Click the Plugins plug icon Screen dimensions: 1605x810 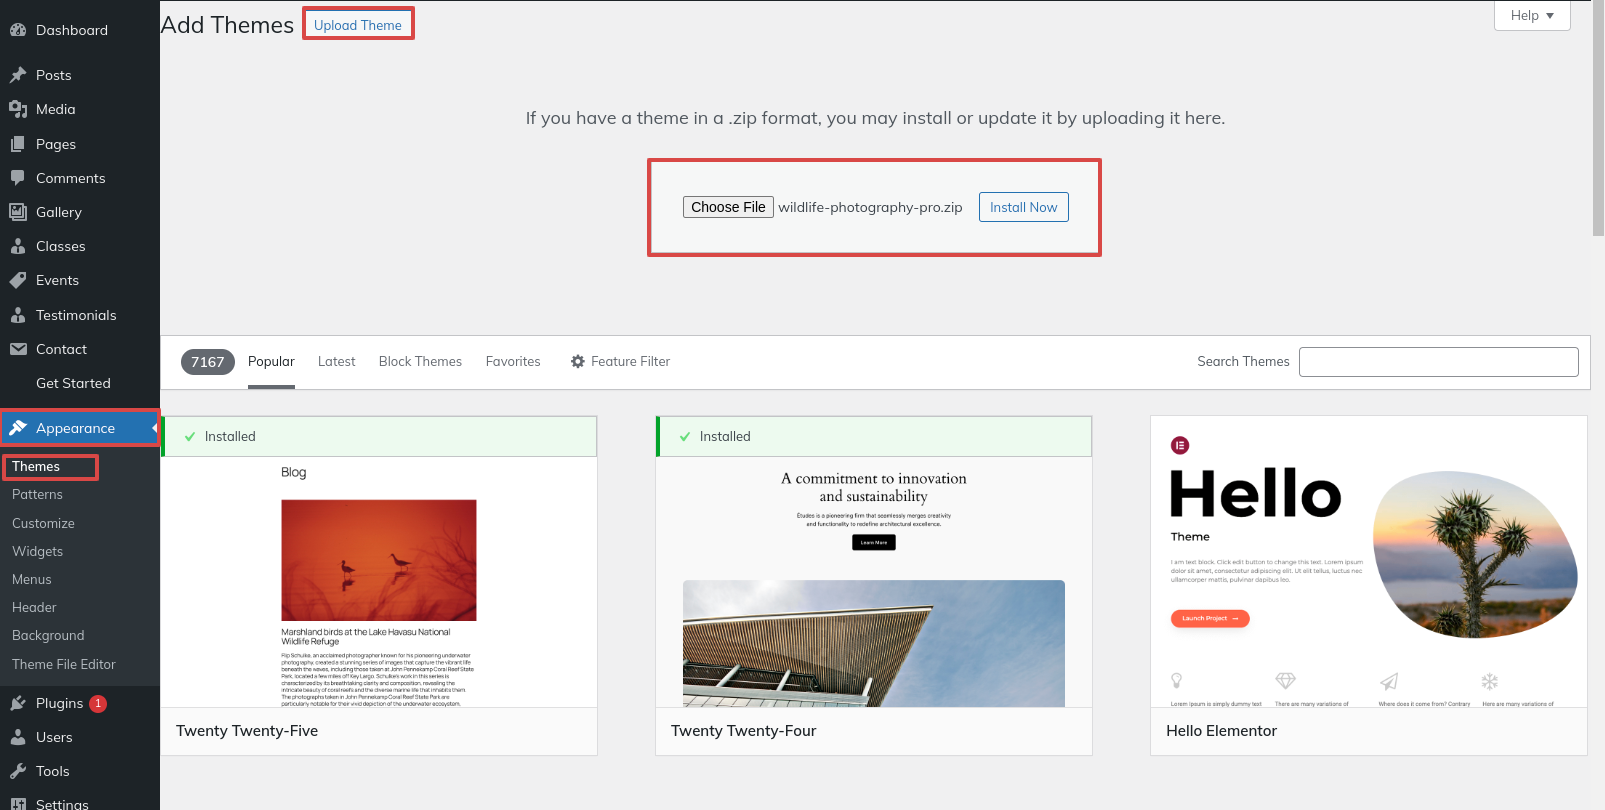(x=18, y=703)
